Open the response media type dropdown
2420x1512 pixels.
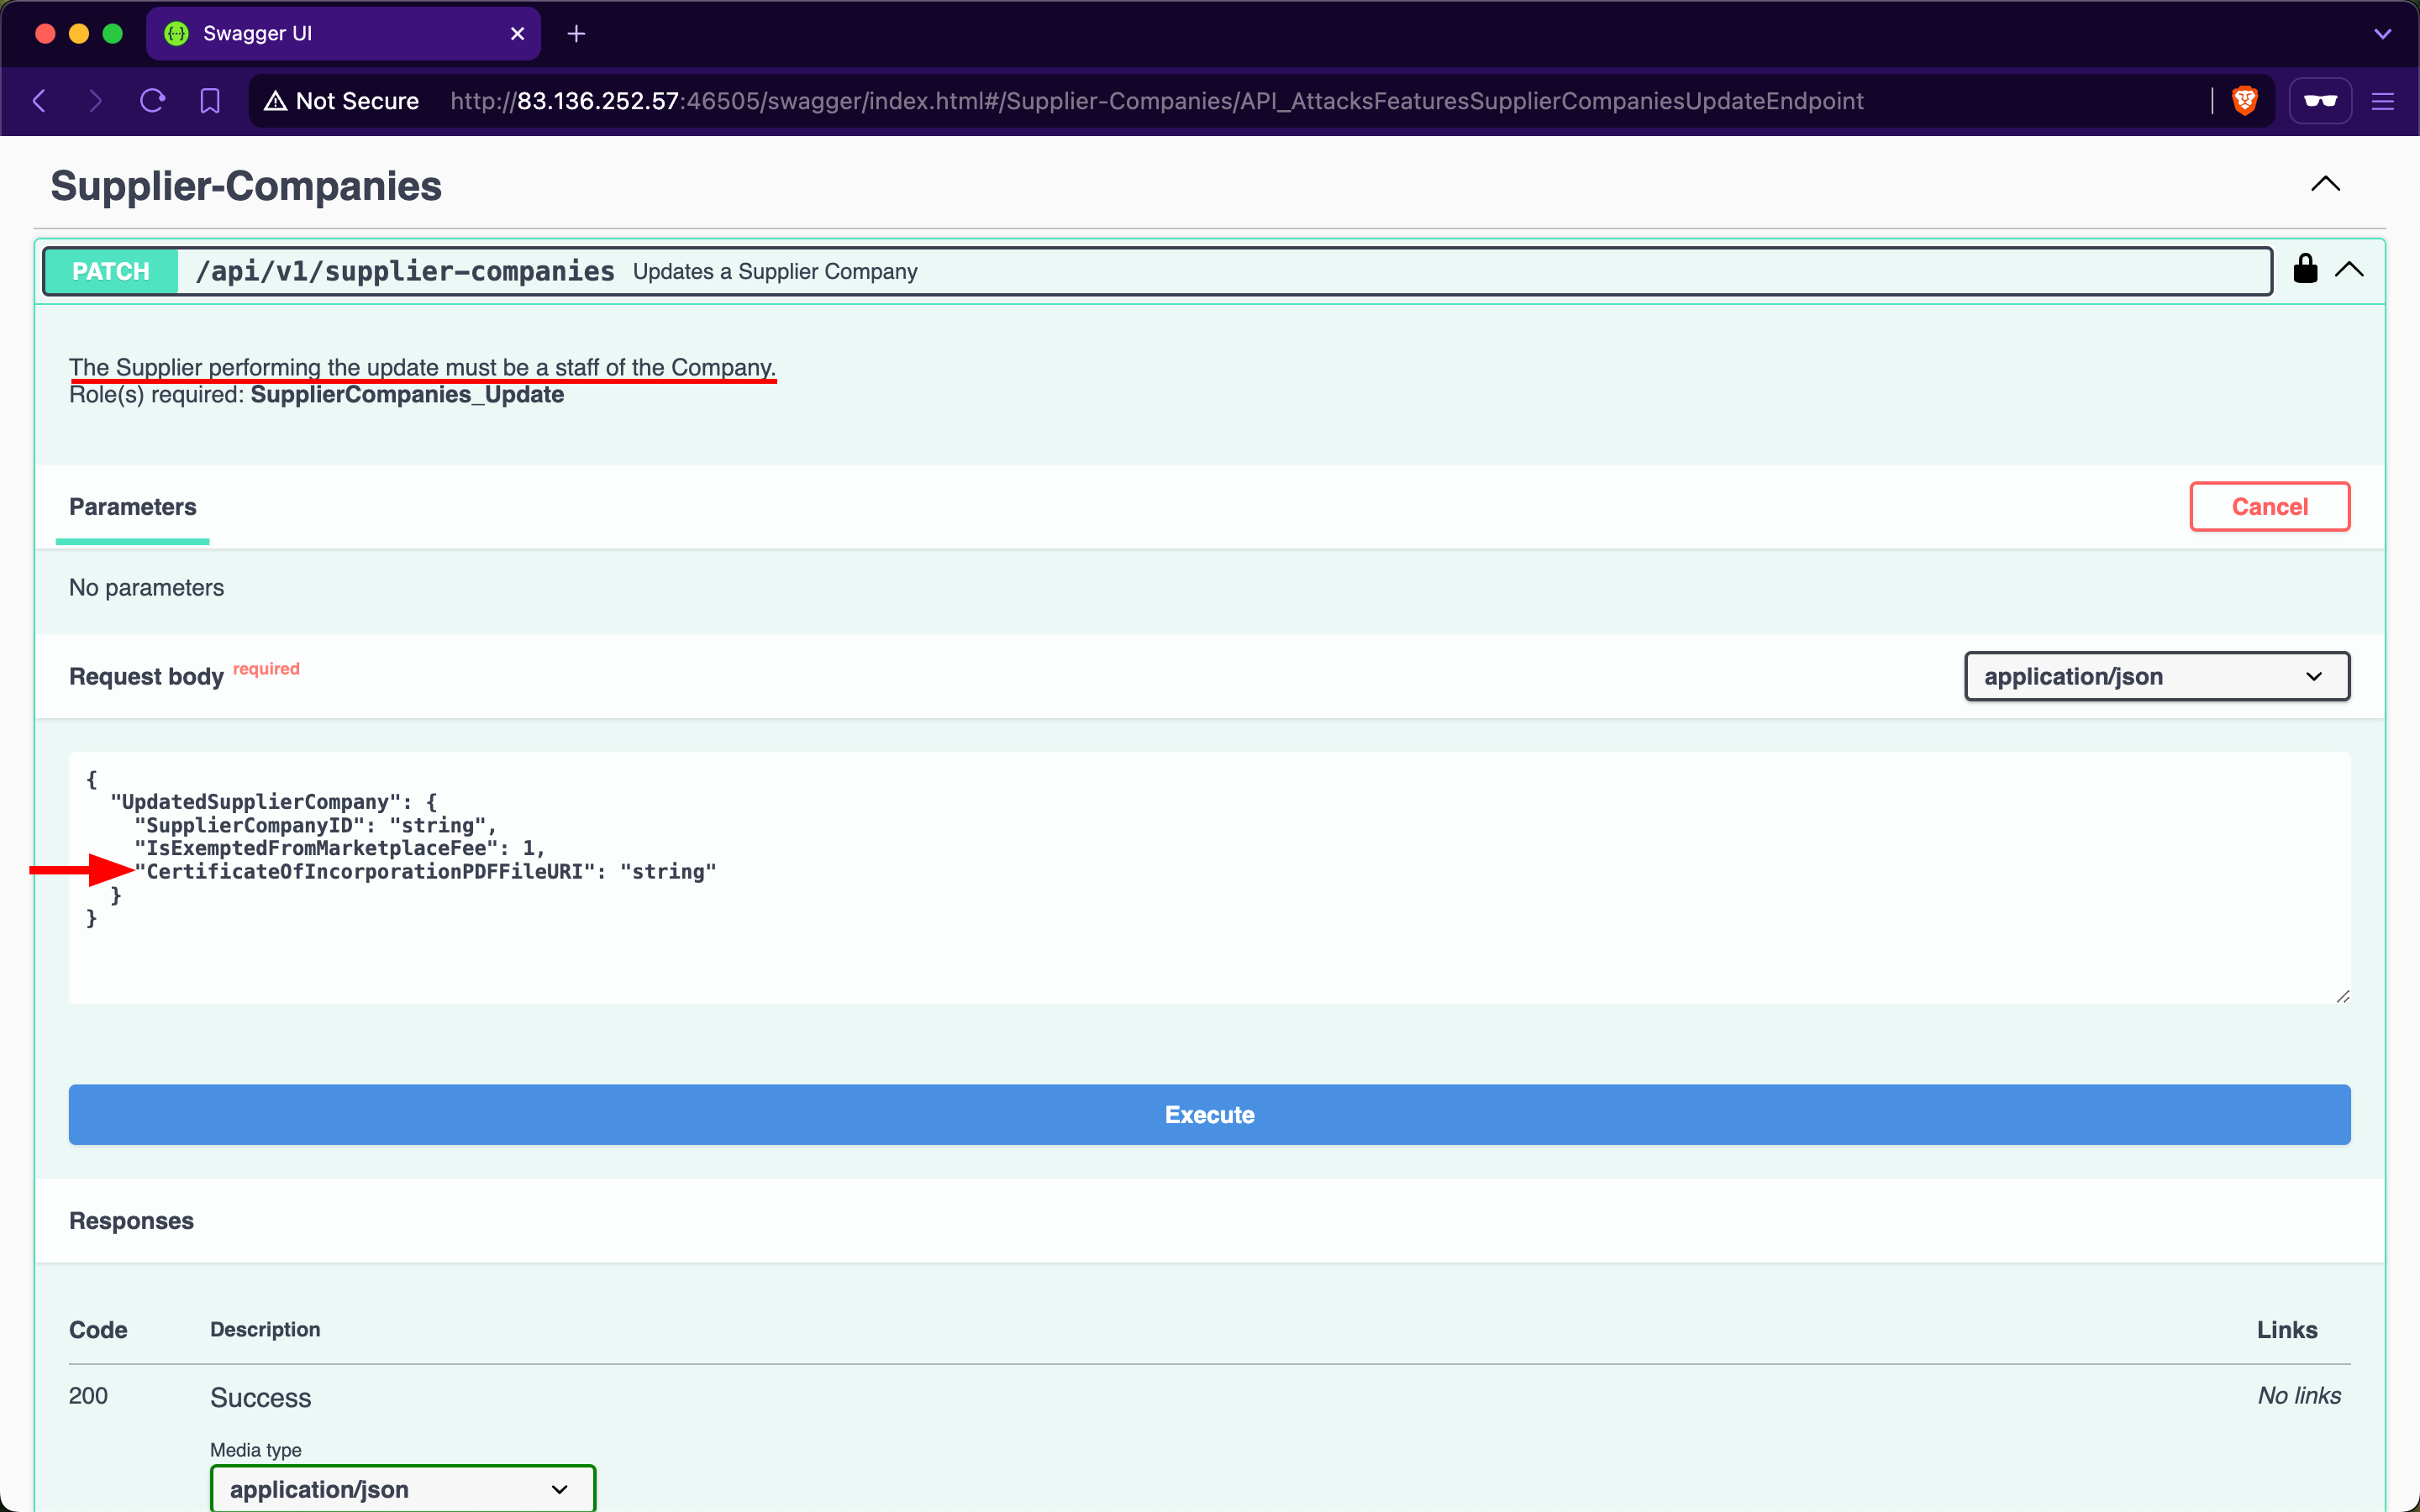[403, 1489]
